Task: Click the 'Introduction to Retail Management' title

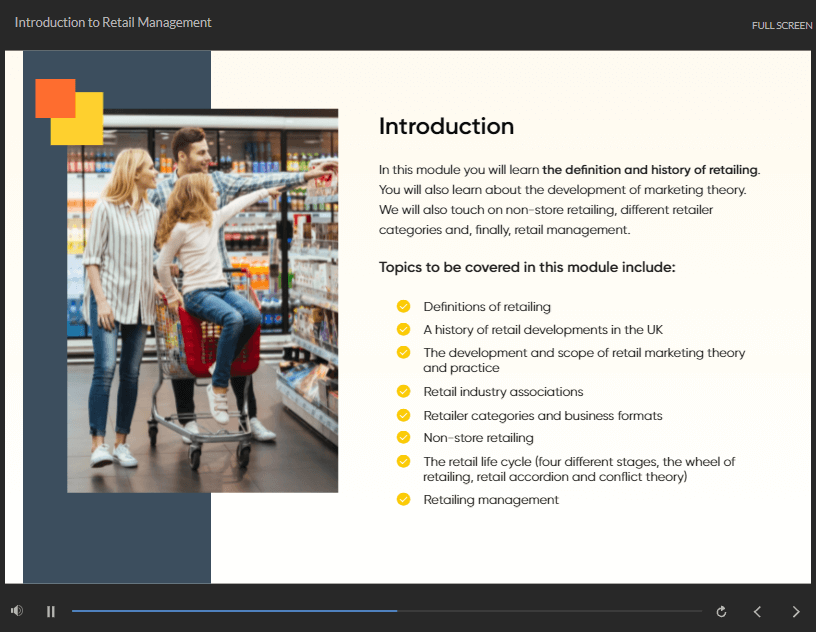Action: coord(113,23)
